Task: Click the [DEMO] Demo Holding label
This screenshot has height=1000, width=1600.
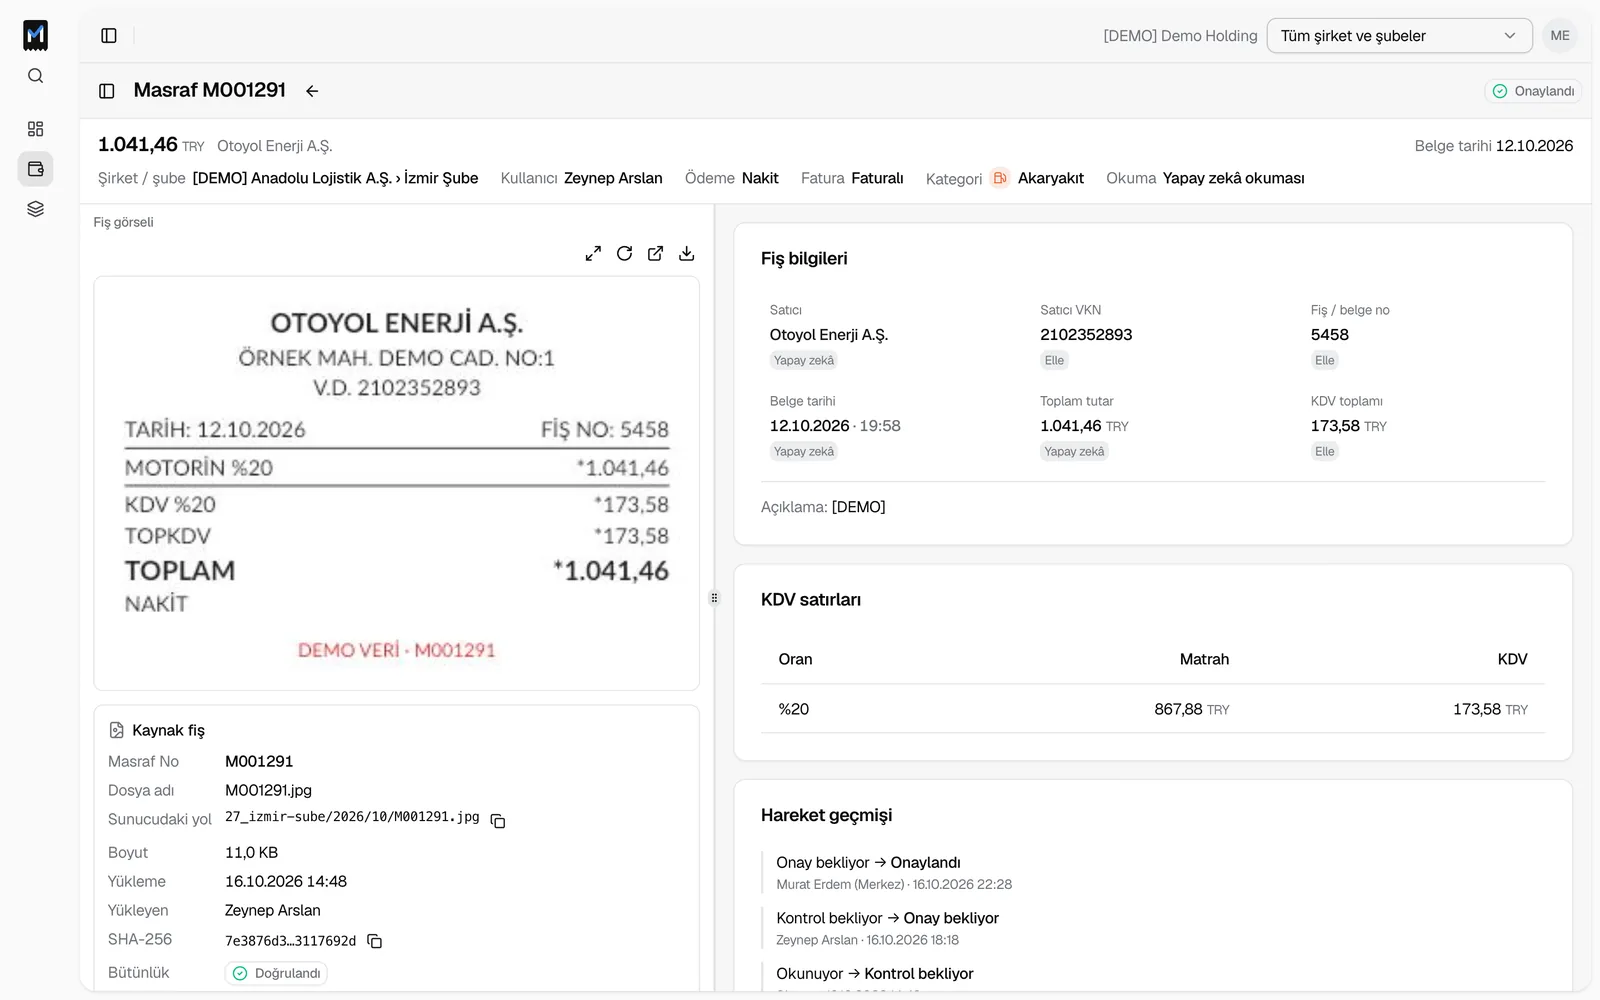Action: coord(1180,36)
